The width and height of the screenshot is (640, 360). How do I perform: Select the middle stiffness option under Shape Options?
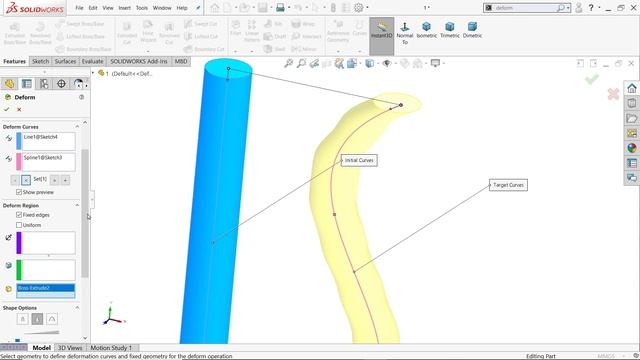pyautogui.click(x=37, y=319)
